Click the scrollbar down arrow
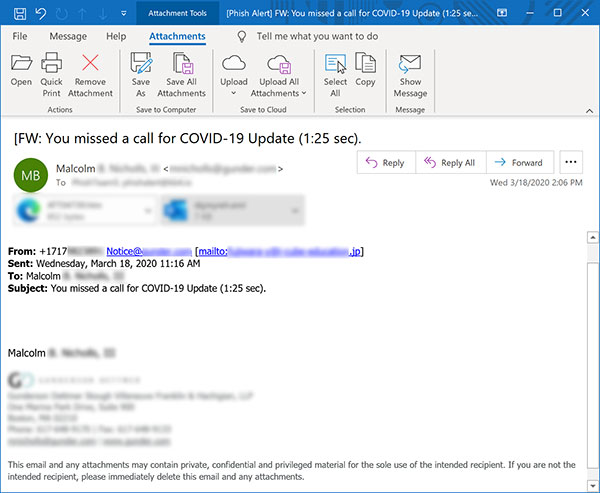Image resolution: width=600 pixels, height=493 pixels. pos(593,485)
